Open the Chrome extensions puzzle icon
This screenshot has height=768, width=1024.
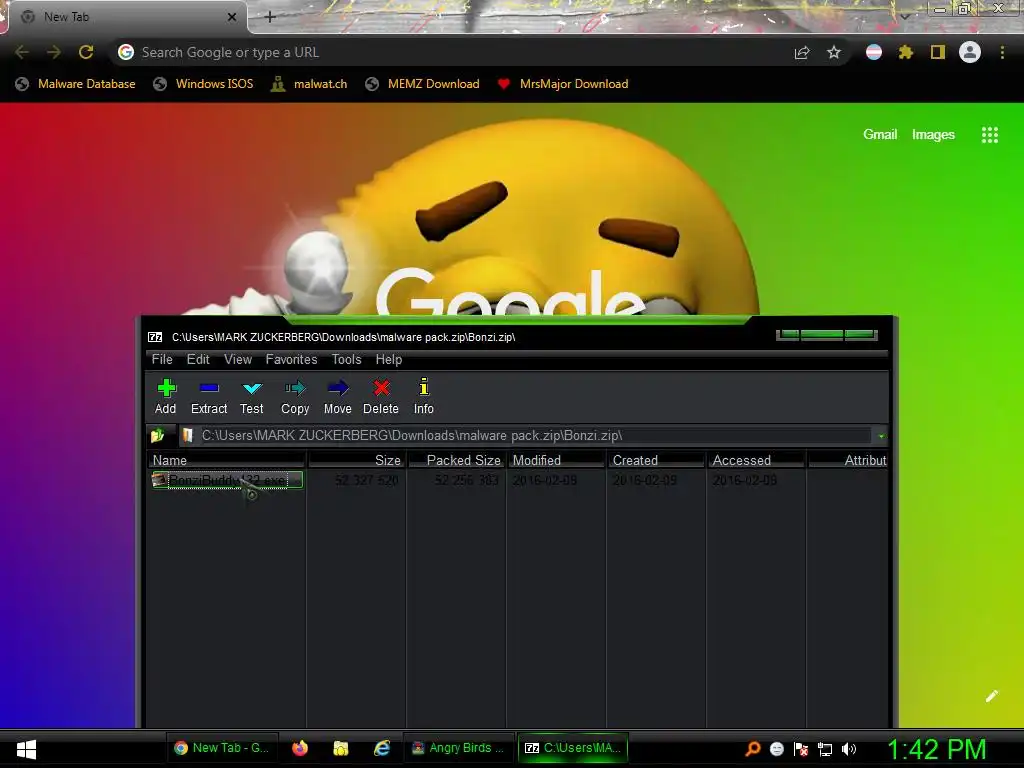pos(906,52)
